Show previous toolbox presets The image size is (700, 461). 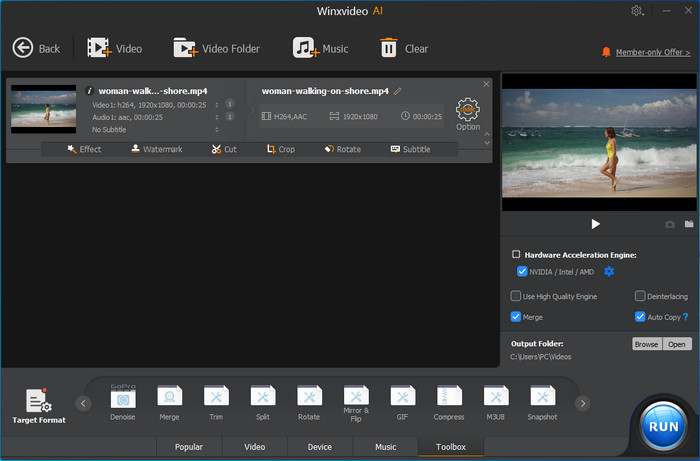[x=83, y=403]
